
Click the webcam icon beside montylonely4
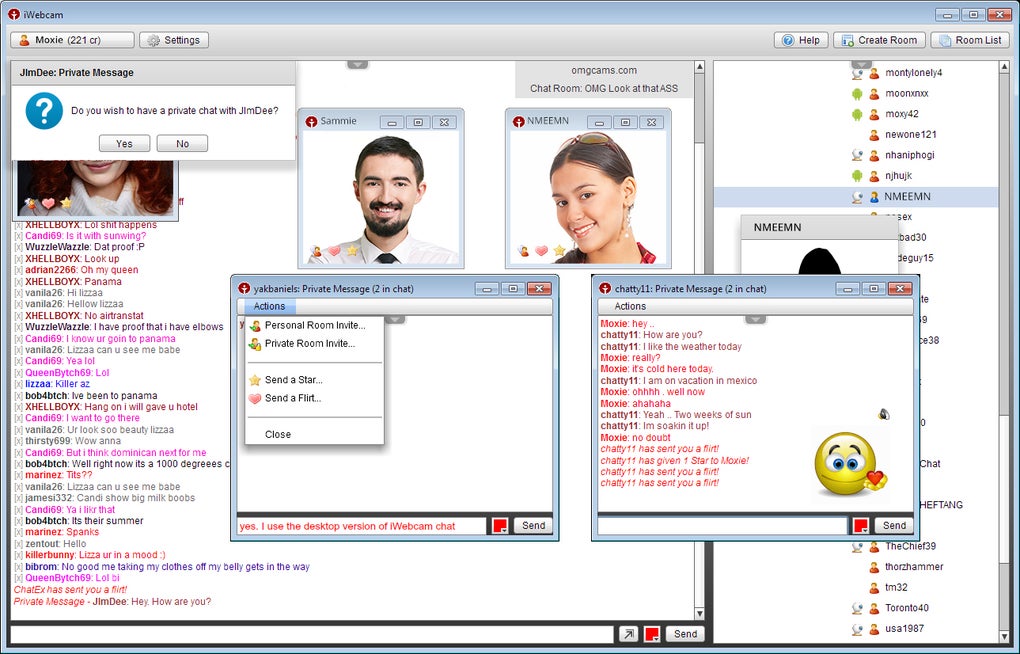click(857, 73)
